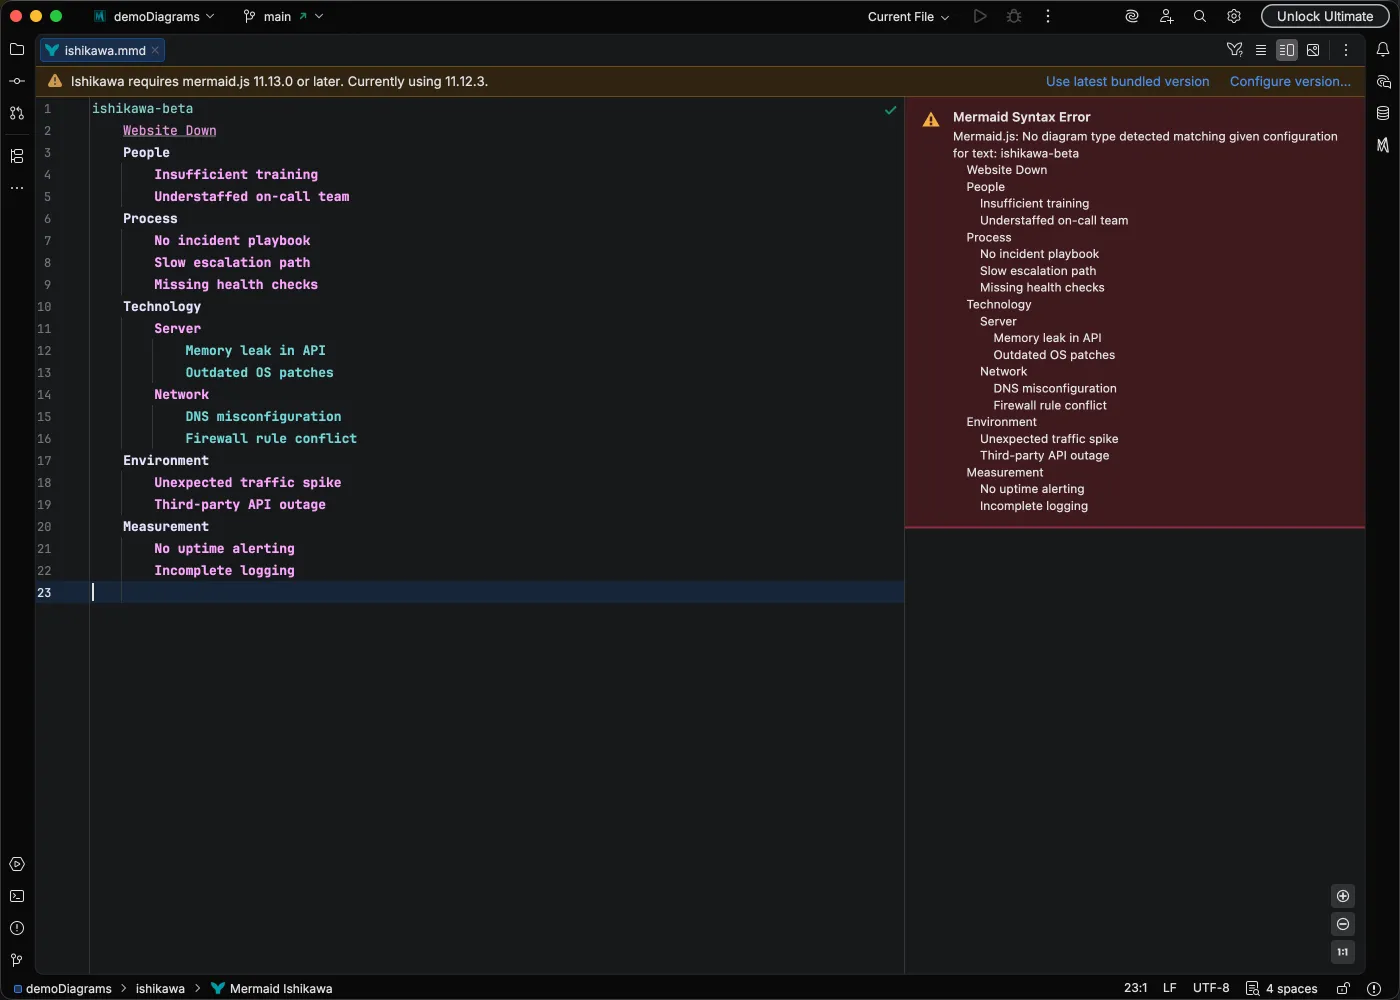Open the Current File run configuration dropdown
The height and width of the screenshot is (1000, 1400).
[x=908, y=17]
